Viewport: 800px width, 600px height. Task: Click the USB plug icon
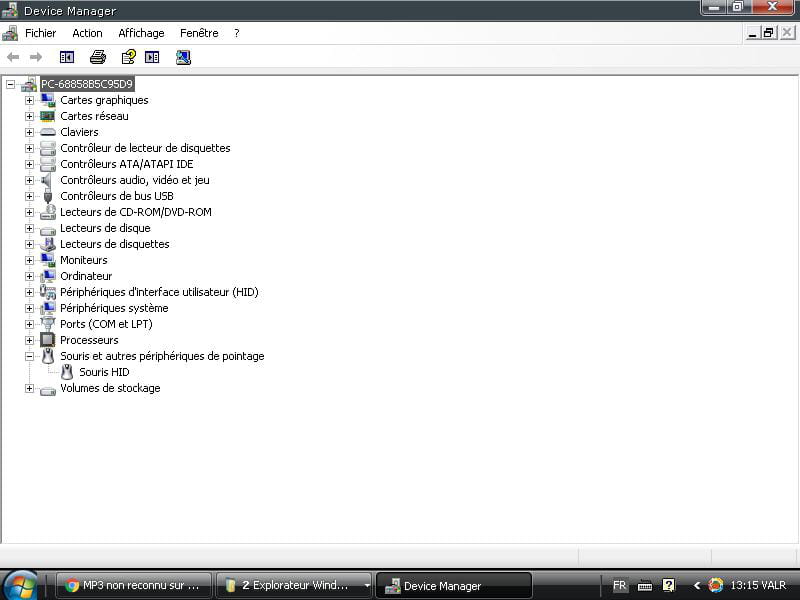click(x=48, y=196)
